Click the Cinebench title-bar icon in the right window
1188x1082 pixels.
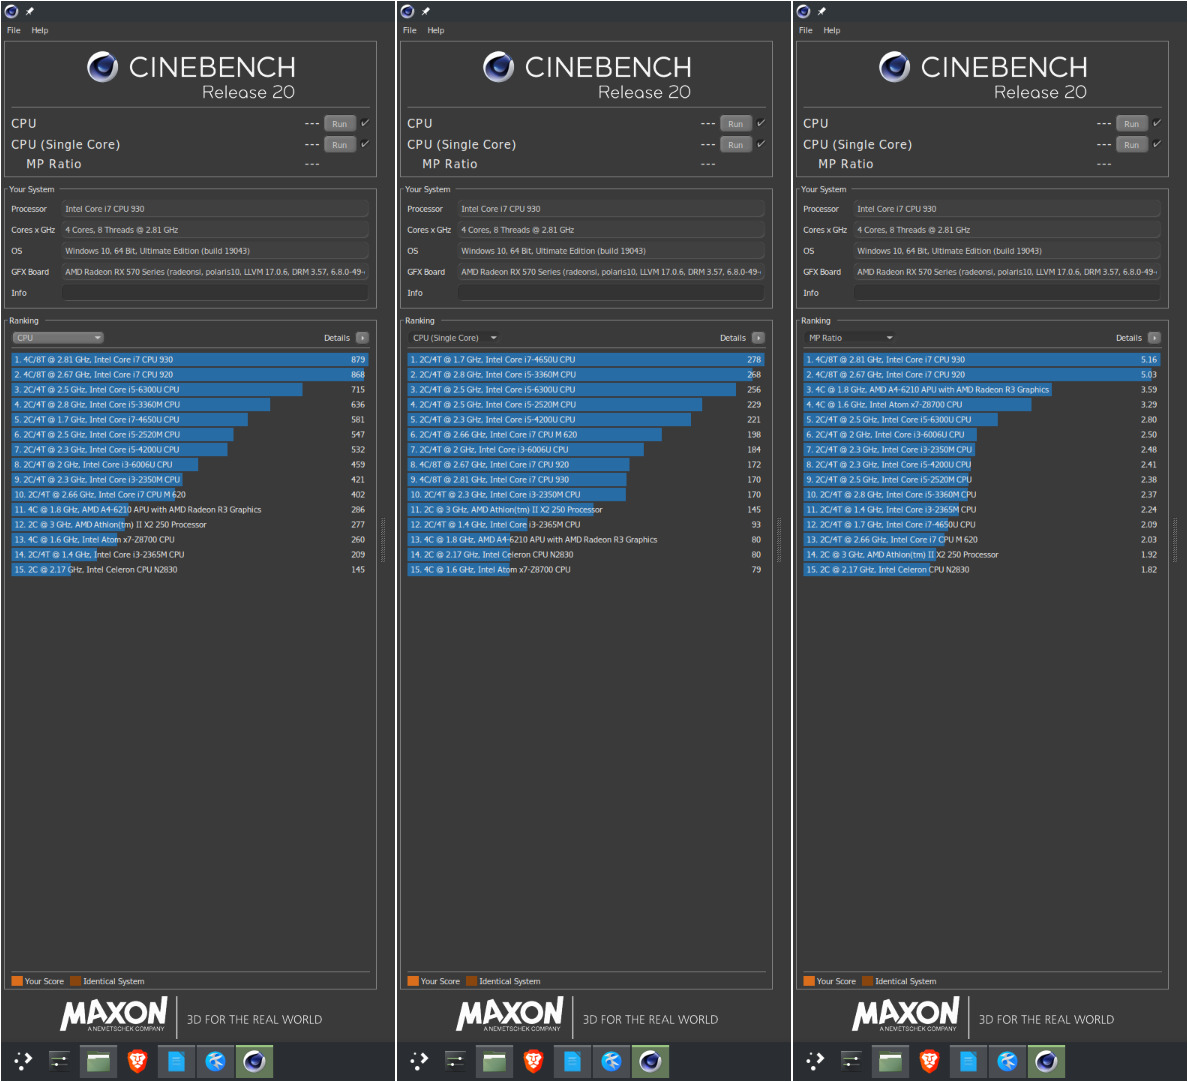(x=803, y=11)
